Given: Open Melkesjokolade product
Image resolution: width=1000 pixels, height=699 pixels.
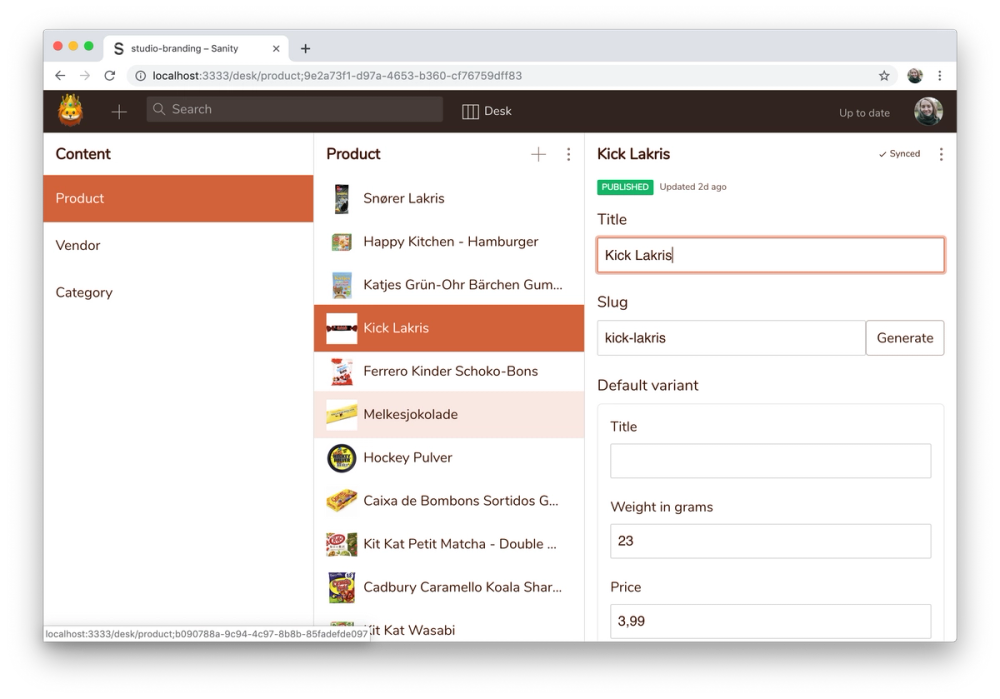Looking at the screenshot, I should (x=449, y=415).
